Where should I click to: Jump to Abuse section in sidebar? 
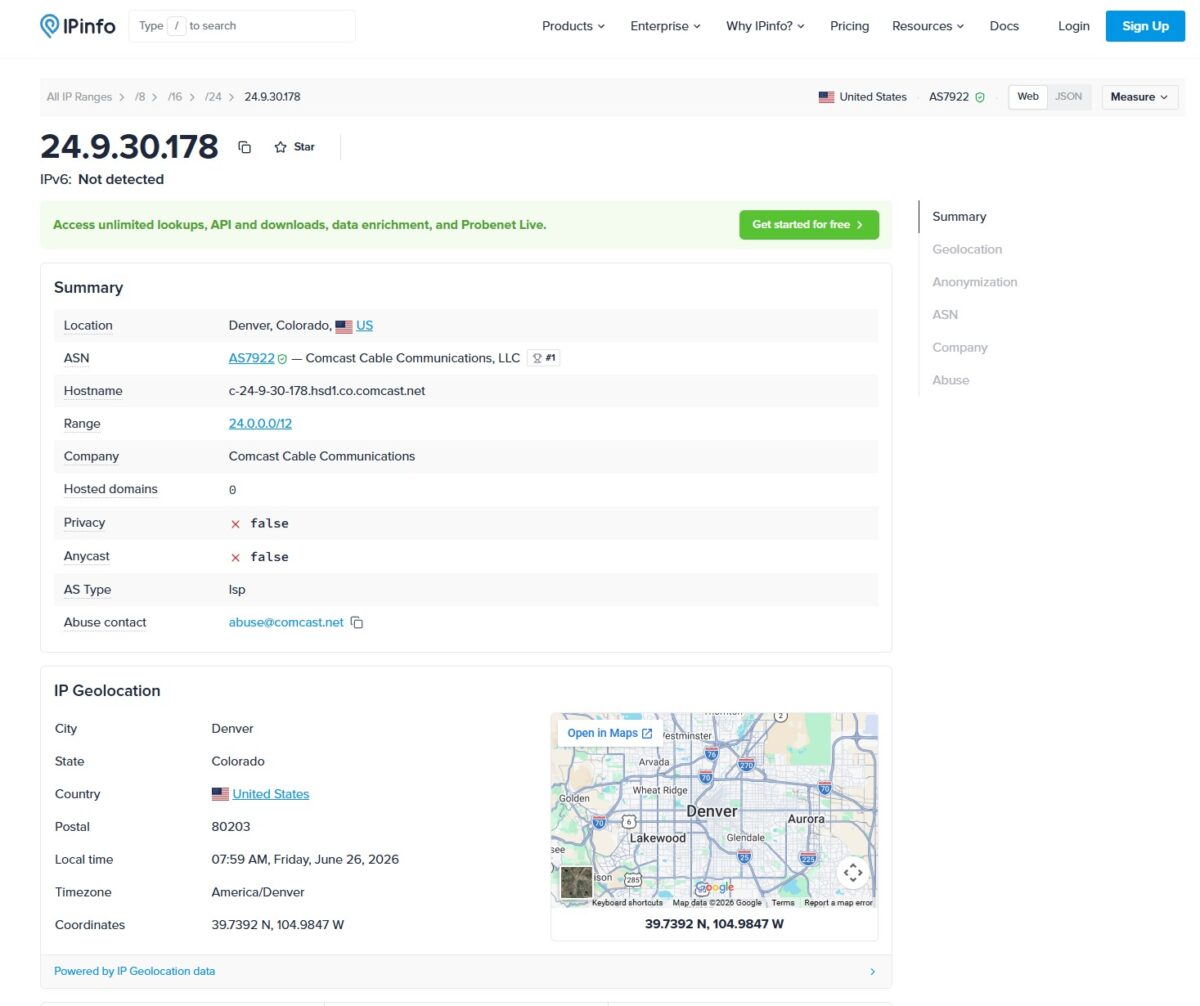(x=951, y=380)
